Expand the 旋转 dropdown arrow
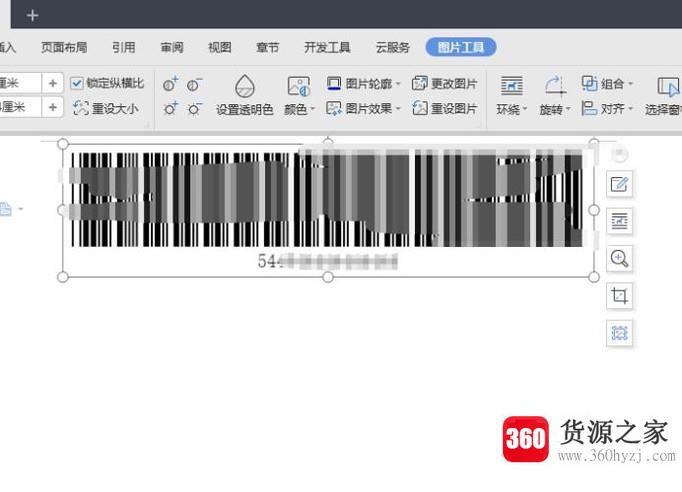Screen dimensions: 682x492 click(568, 108)
